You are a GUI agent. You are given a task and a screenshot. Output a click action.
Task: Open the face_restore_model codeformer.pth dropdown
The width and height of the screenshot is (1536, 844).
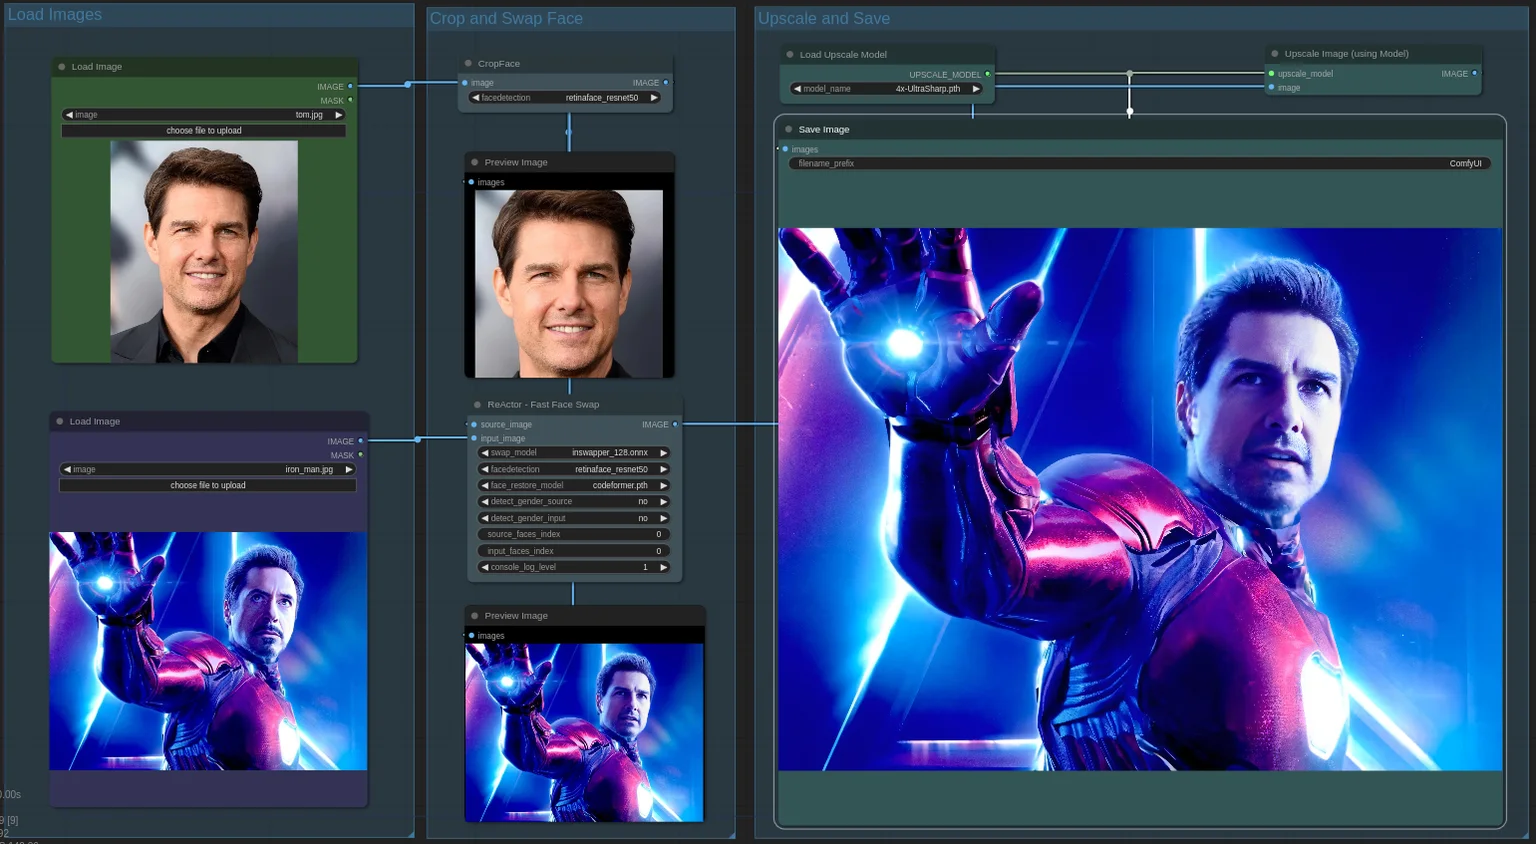click(x=574, y=486)
